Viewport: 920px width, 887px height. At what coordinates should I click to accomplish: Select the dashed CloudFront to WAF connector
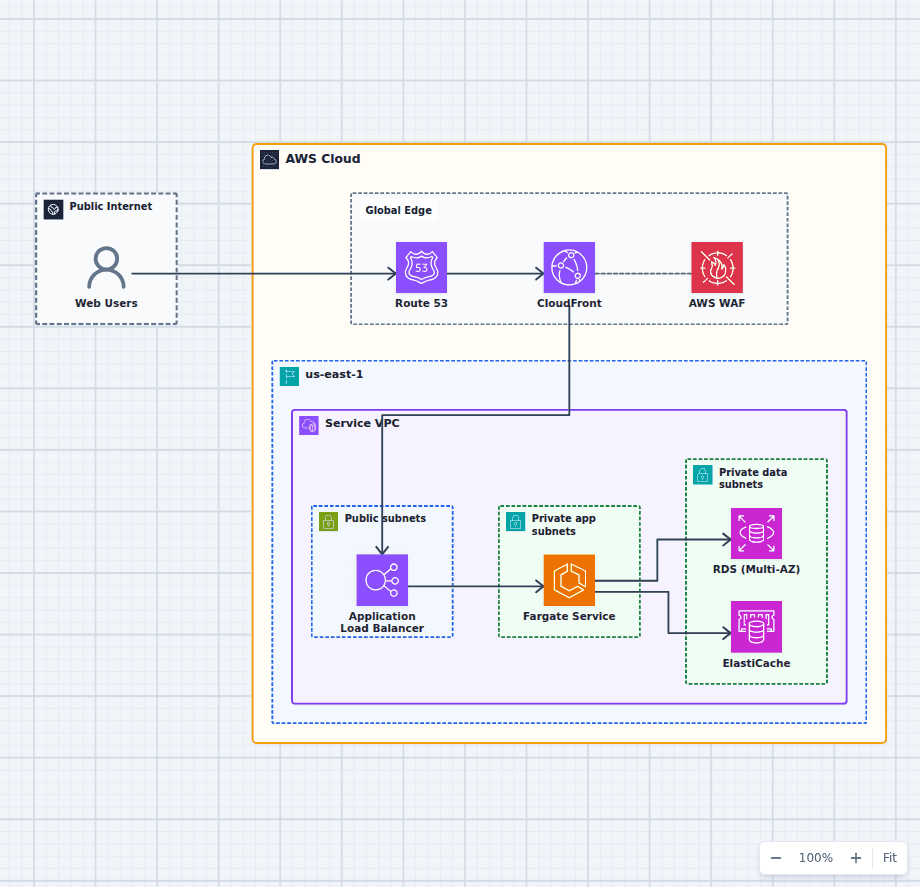tap(643, 273)
